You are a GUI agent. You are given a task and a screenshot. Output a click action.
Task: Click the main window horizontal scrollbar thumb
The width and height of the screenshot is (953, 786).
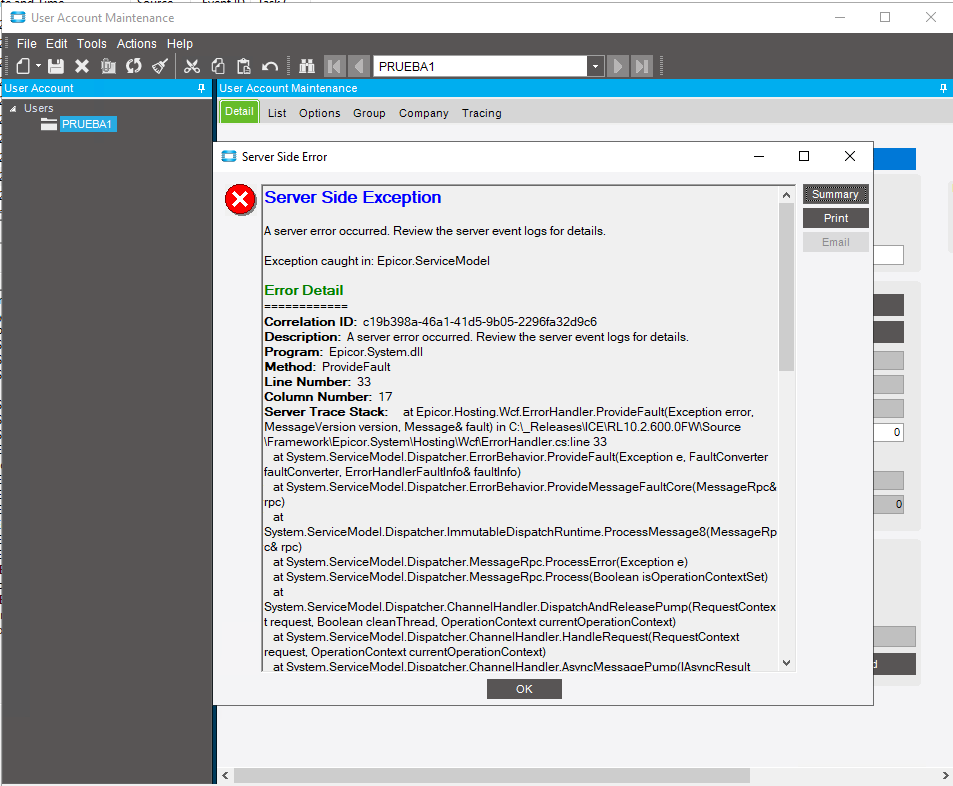tap(492, 775)
